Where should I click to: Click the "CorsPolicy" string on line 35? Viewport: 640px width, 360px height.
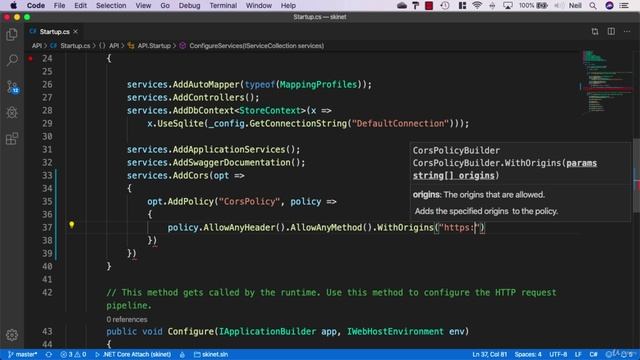pyautogui.click(x=249, y=201)
